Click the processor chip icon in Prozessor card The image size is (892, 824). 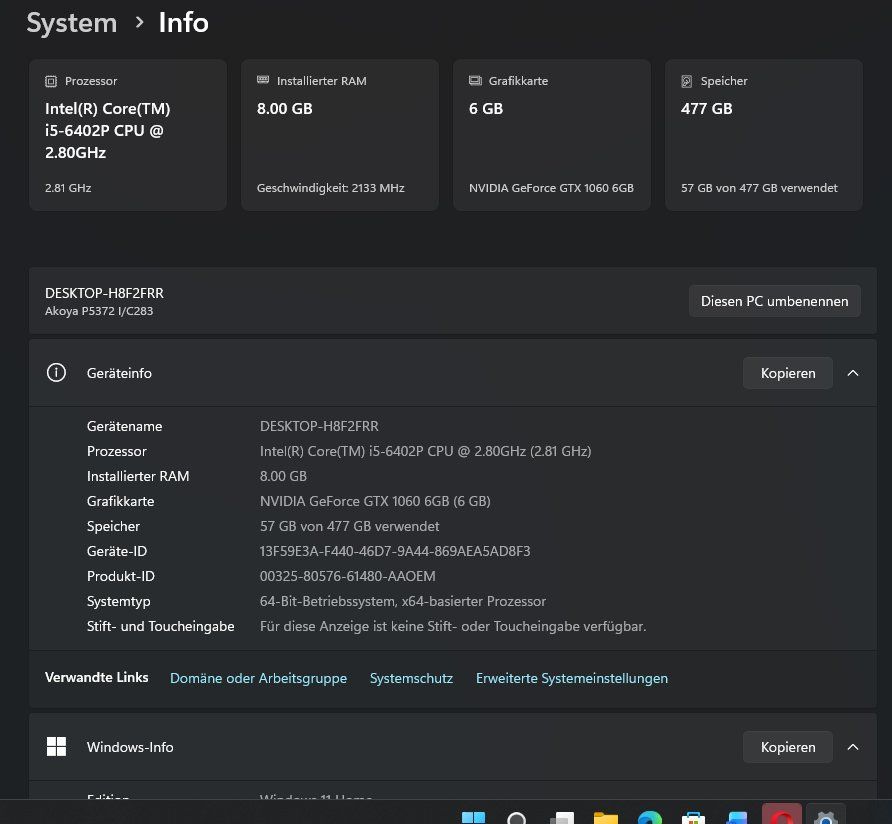[51, 81]
